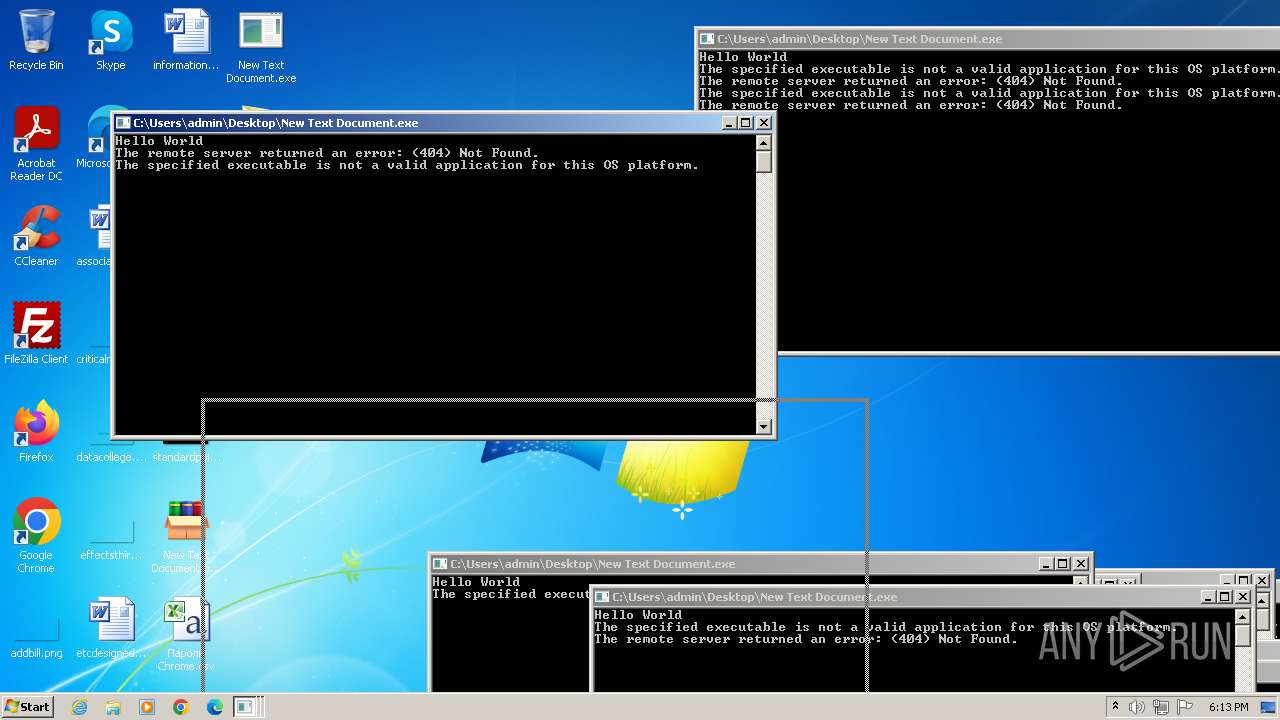Open the Recycle Bin desktop icon
Screen dimensions: 1280x720
(36, 40)
